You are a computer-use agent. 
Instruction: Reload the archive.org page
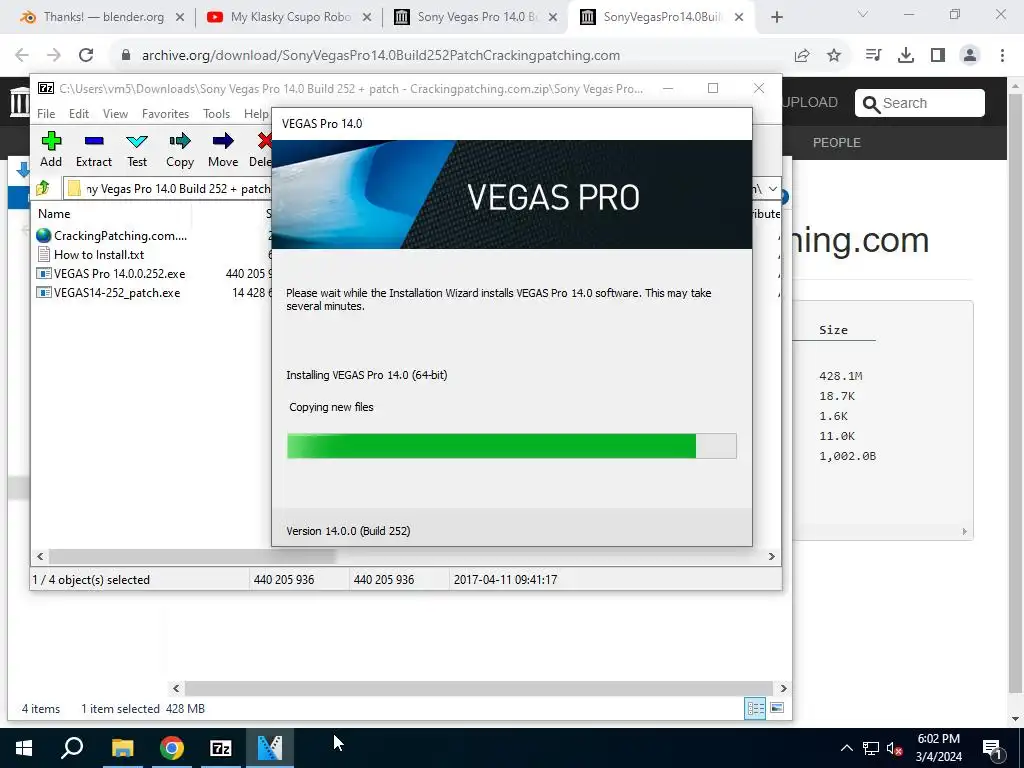point(86,56)
